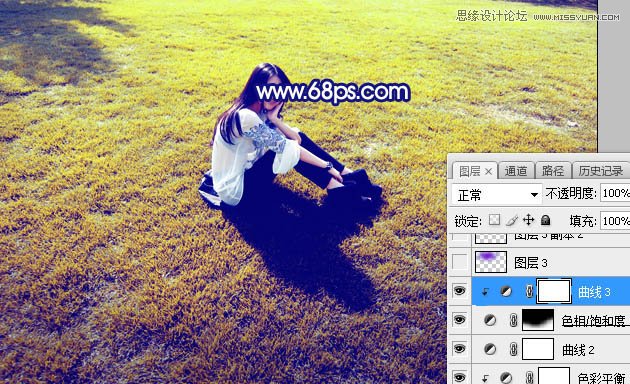Click the adjustment icon of 色彩平衡 layer
This screenshot has height=384, width=630.
(506, 378)
